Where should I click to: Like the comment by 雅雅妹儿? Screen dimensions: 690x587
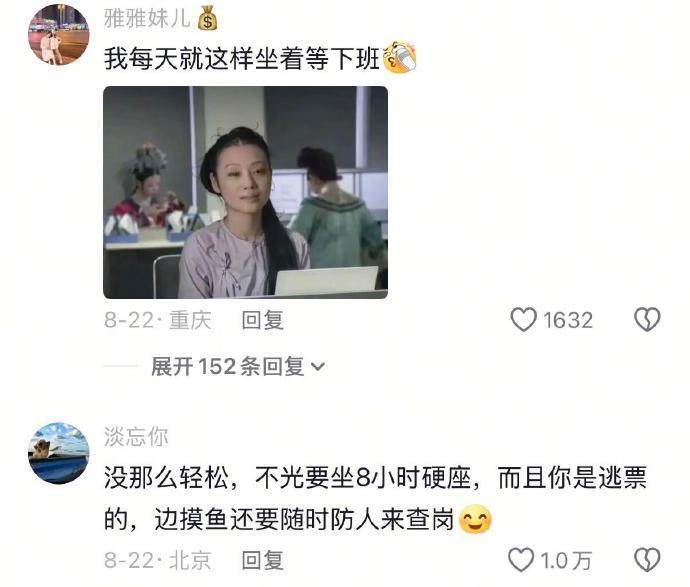click(523, 319)
